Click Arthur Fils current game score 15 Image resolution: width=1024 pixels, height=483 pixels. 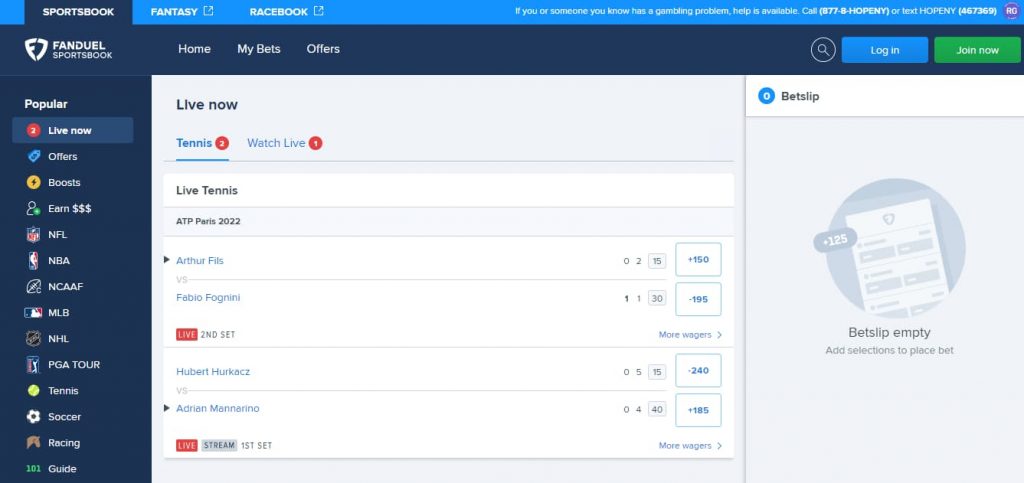pos(657,261)
